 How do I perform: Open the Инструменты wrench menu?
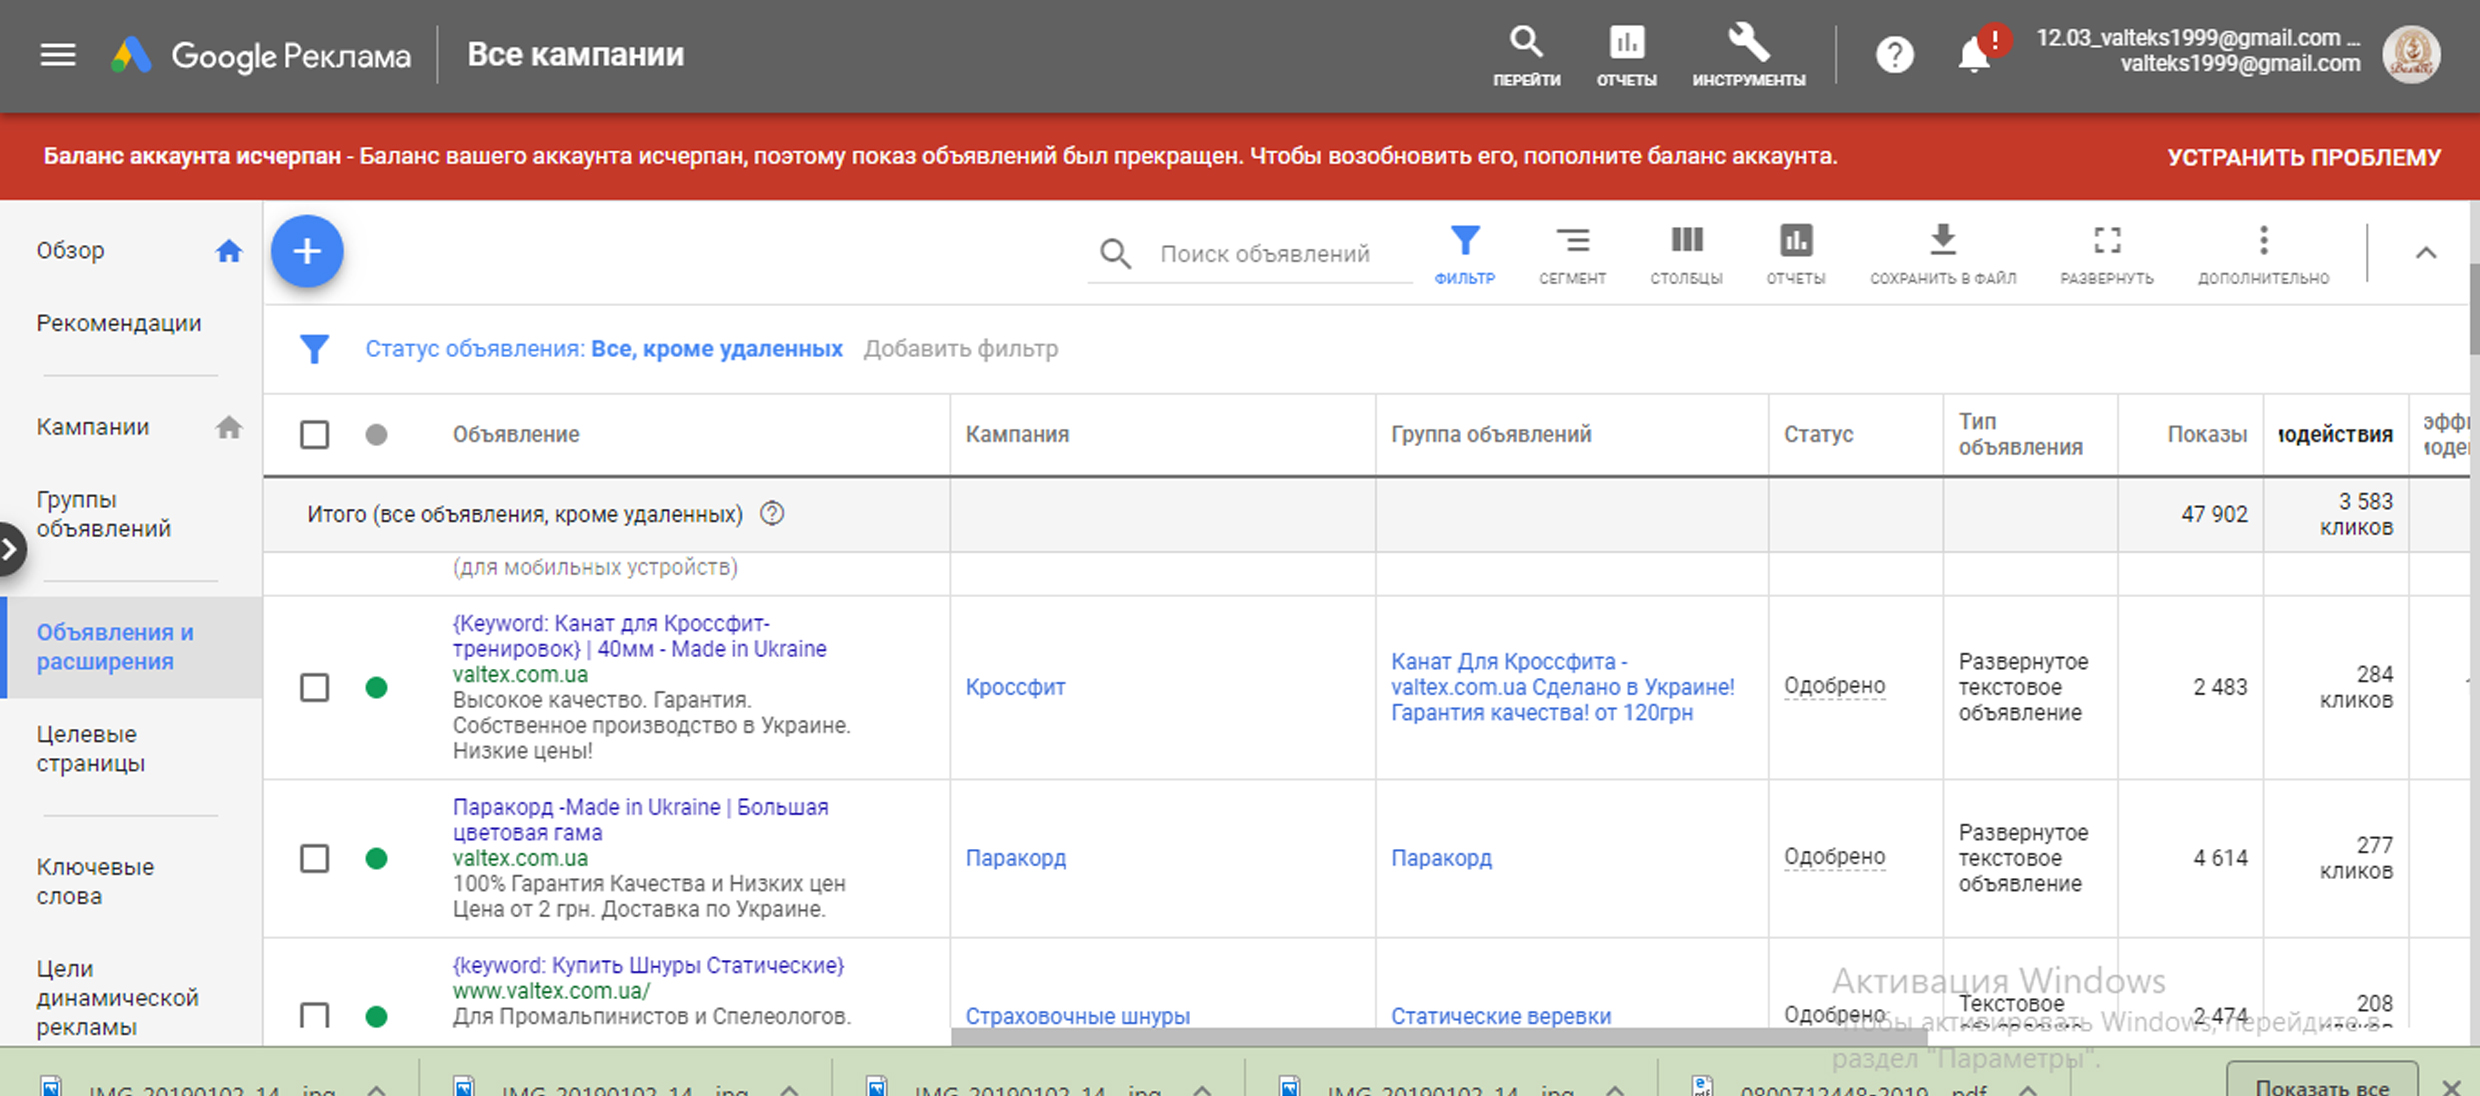click(1749, 56)
